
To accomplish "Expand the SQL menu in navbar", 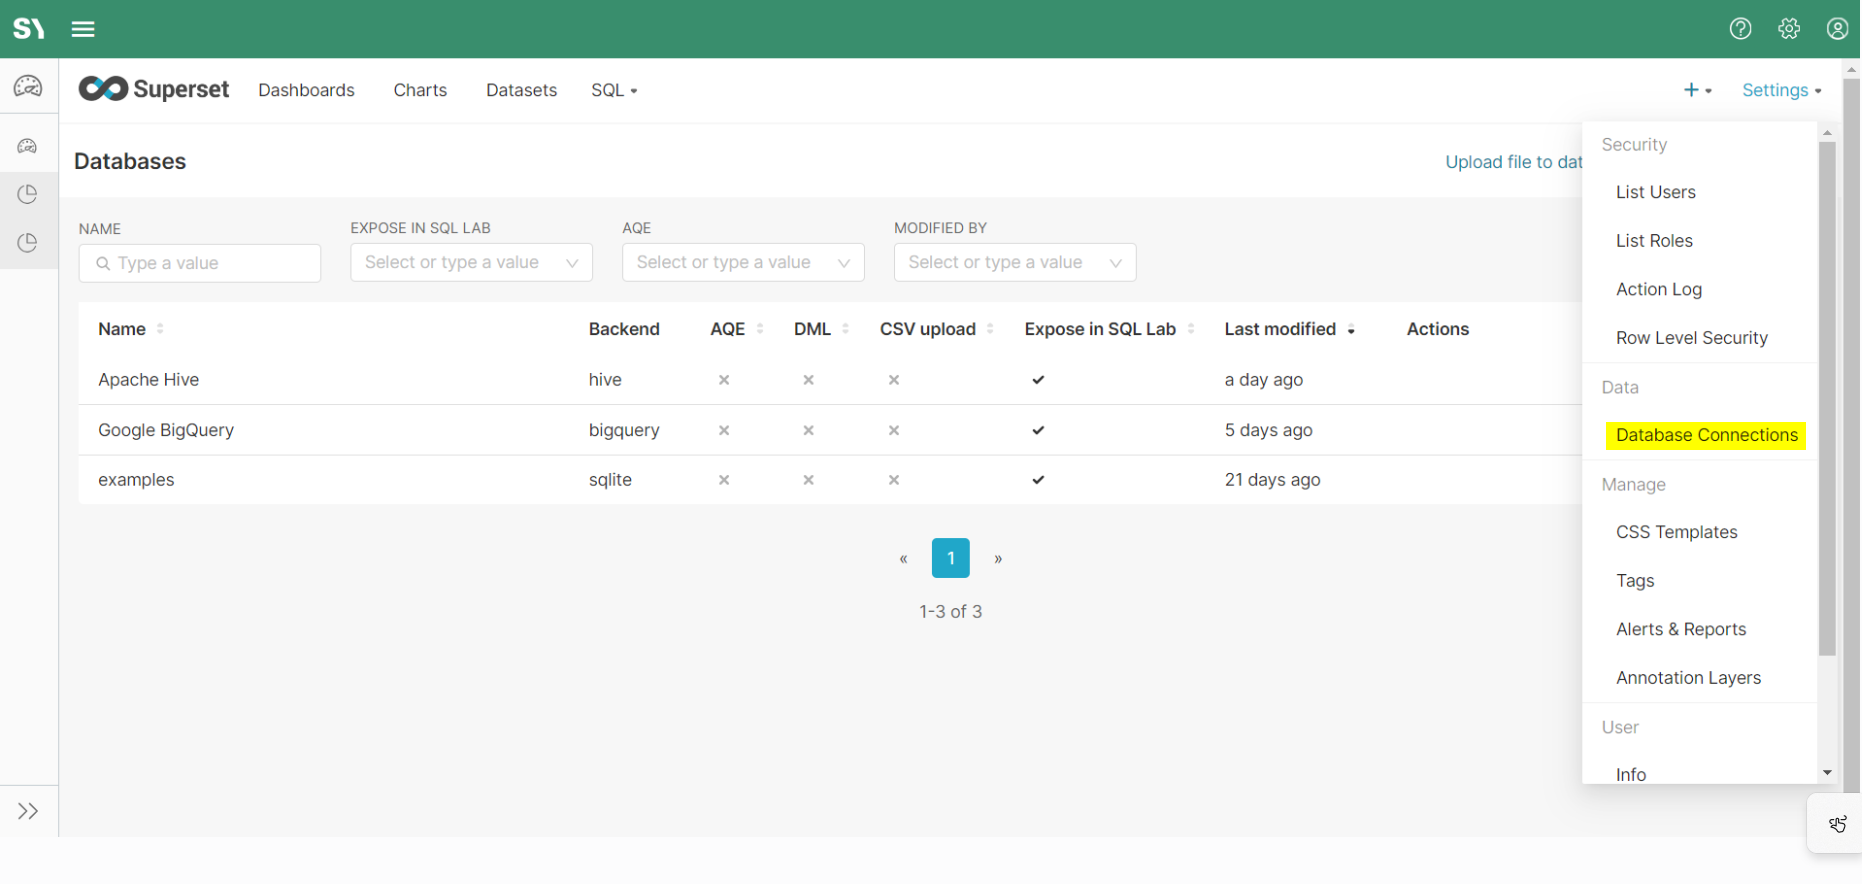I will coord(613,90).
